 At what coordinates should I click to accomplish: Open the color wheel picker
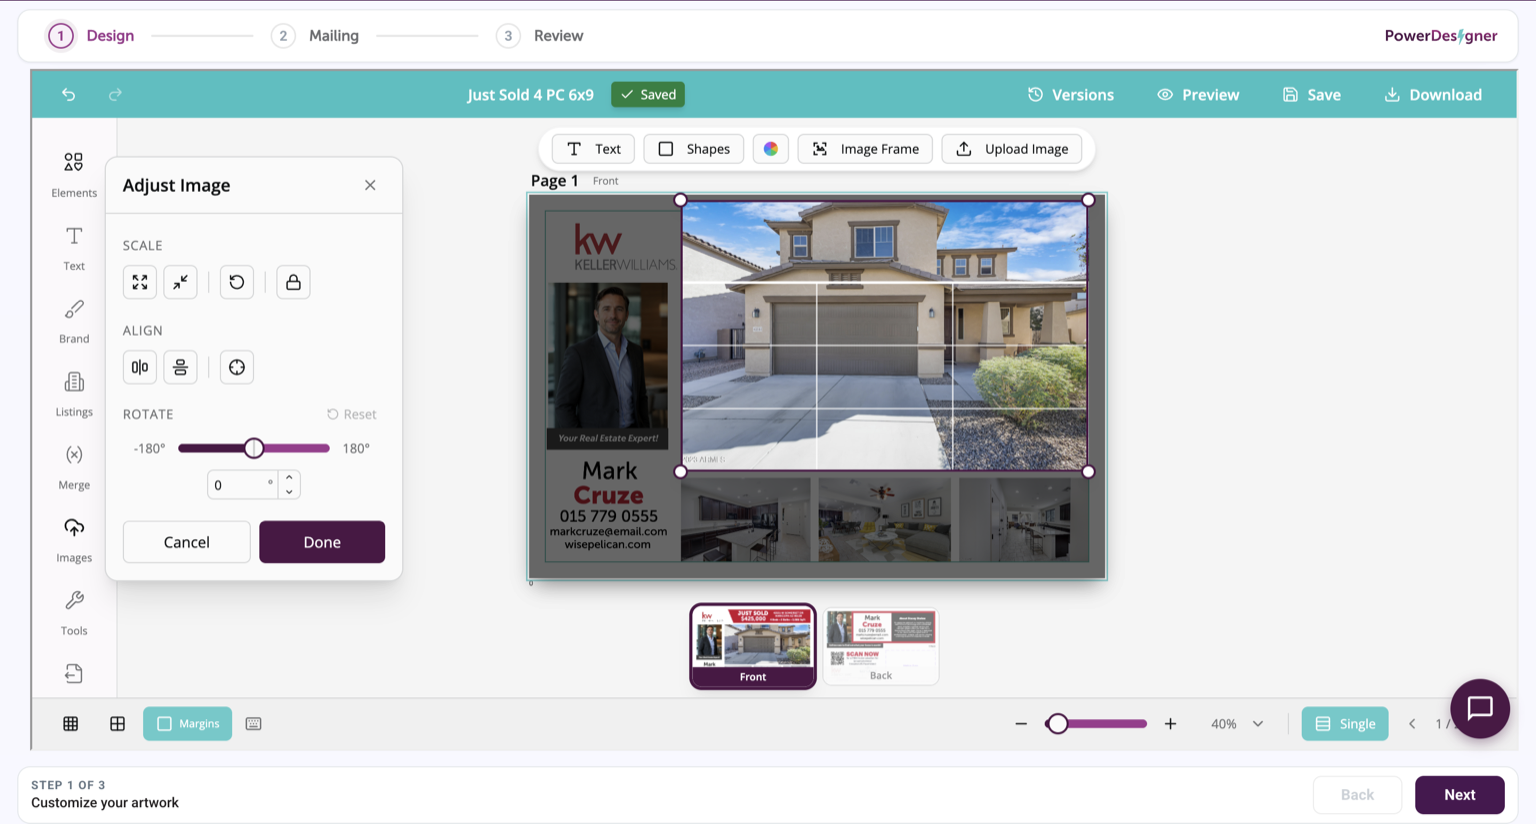771,149
